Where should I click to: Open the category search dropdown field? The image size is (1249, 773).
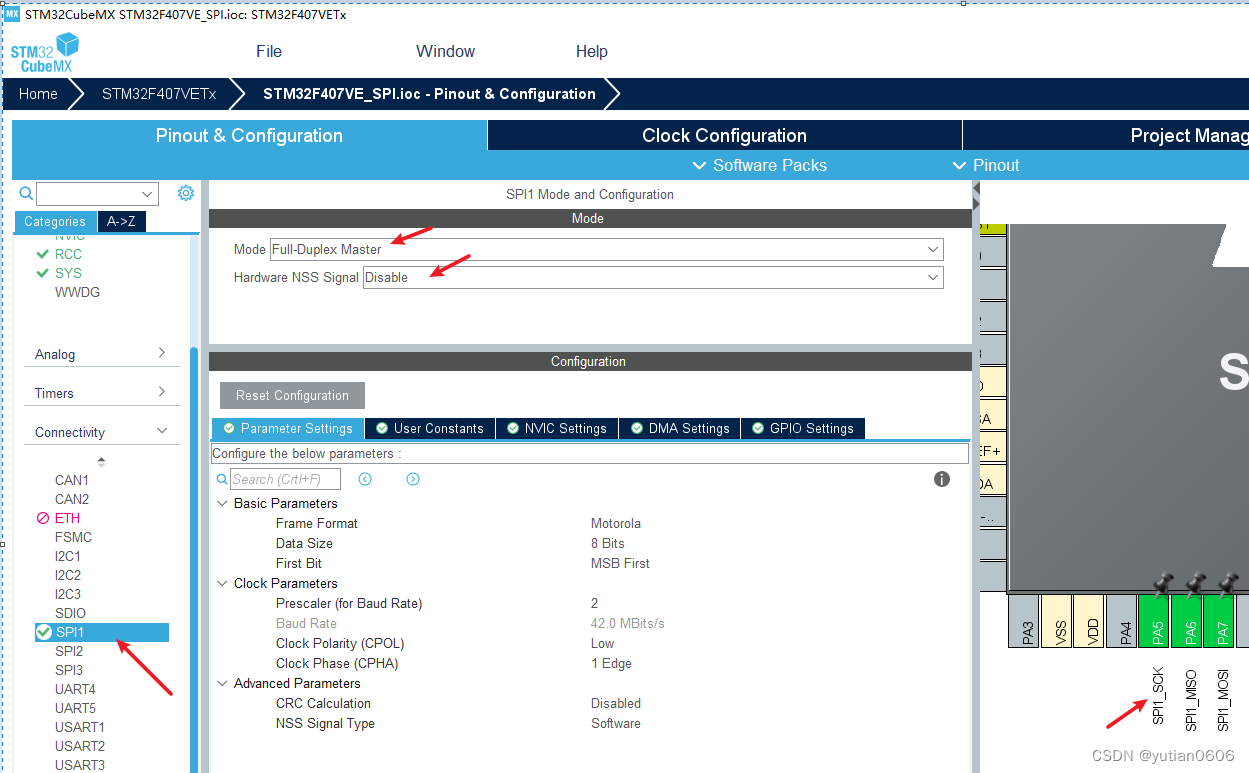pos(97,193)
